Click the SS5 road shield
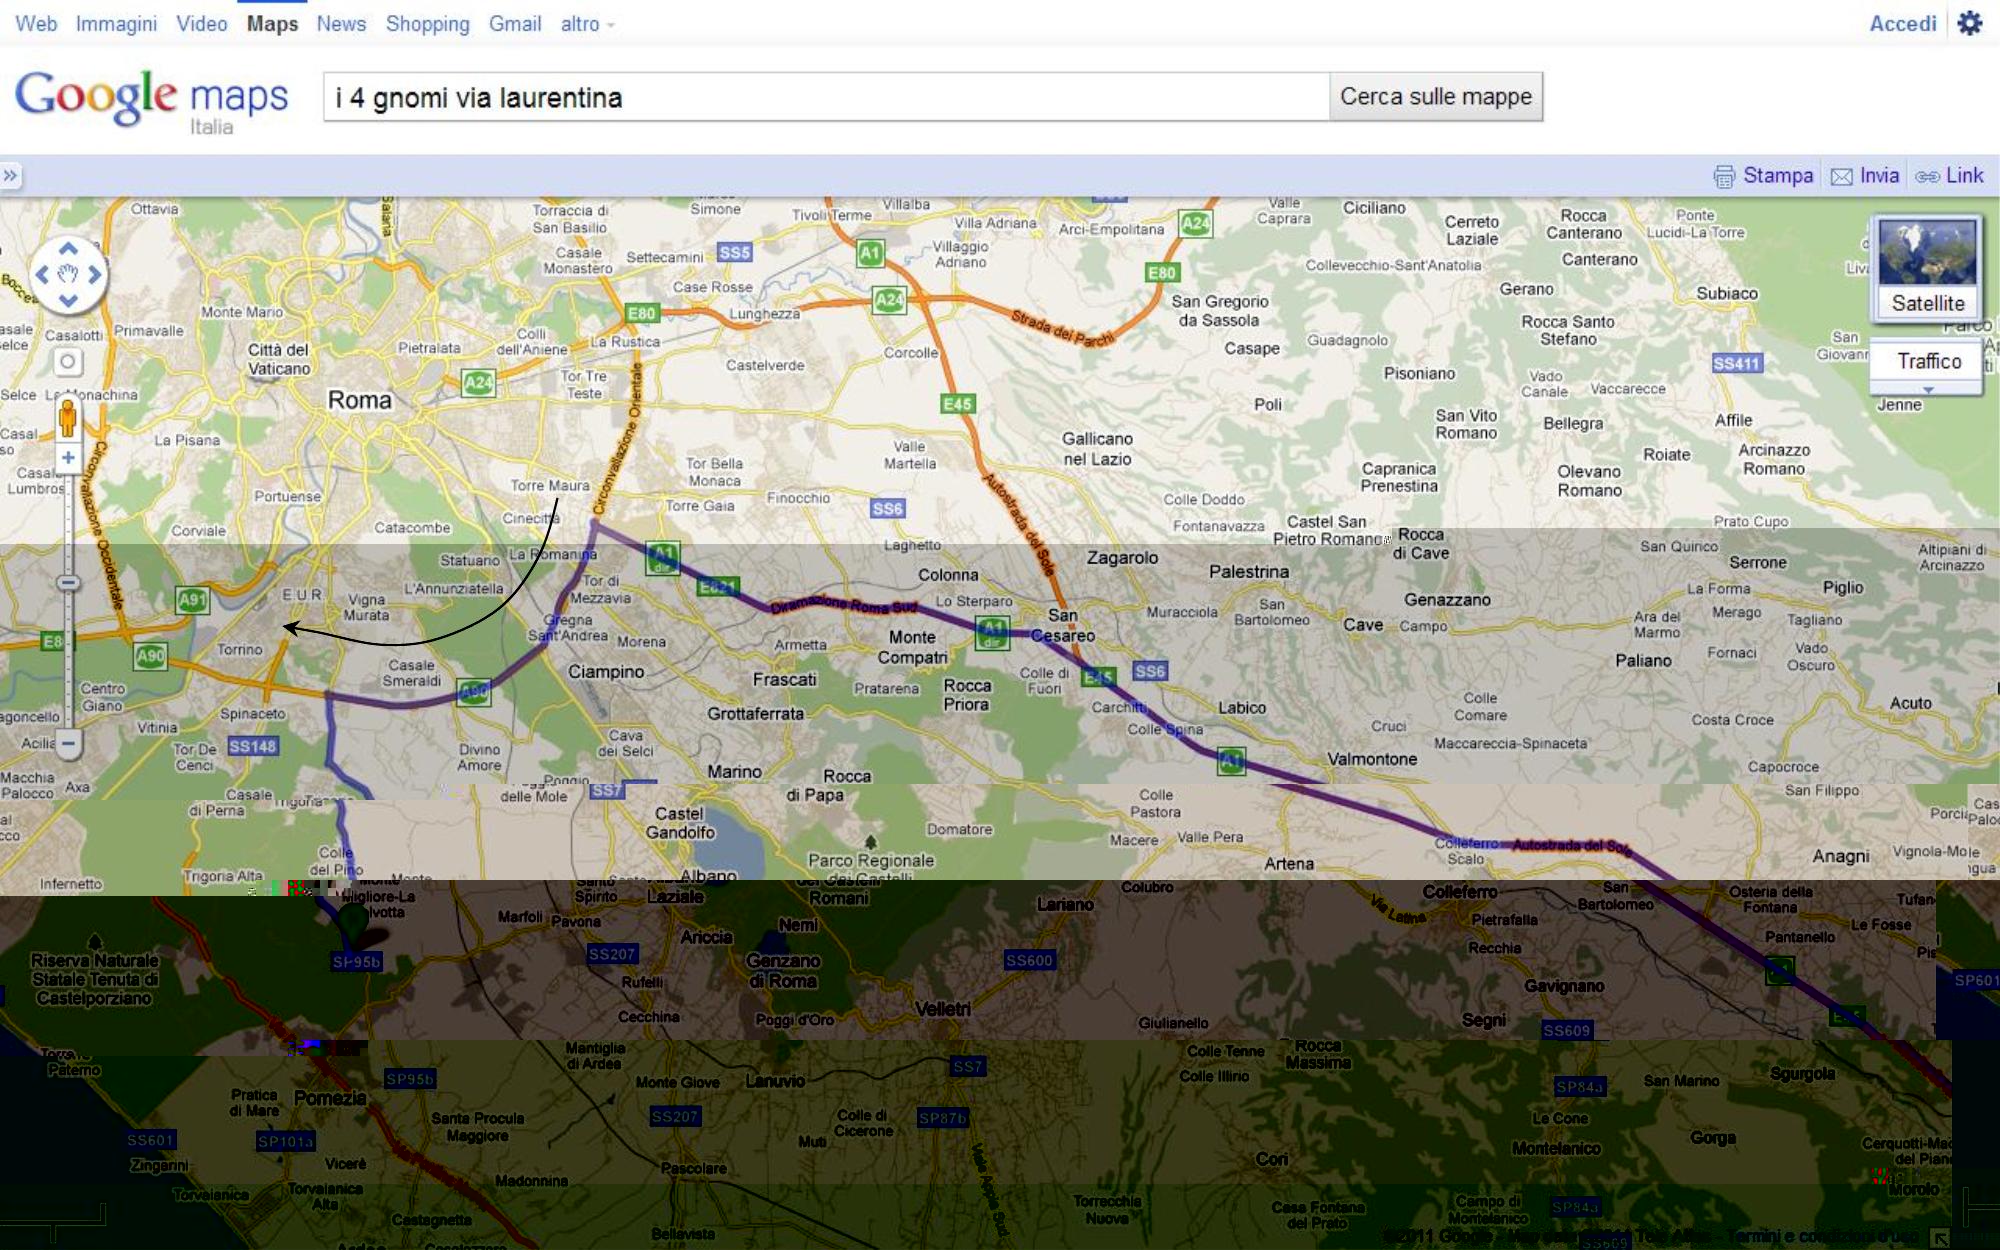The width and height of the screenshot is (2000, 1250). click(x=735, y=252)
